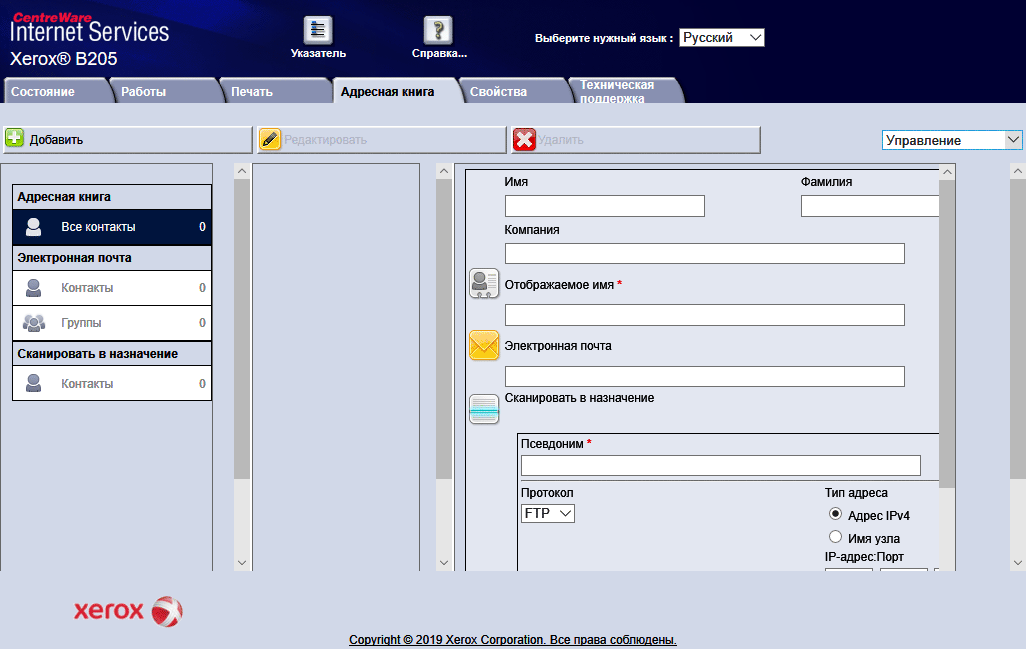Click the contact form scrollbar up arrow
This screenshot has width=1026, height=649.
947,172
